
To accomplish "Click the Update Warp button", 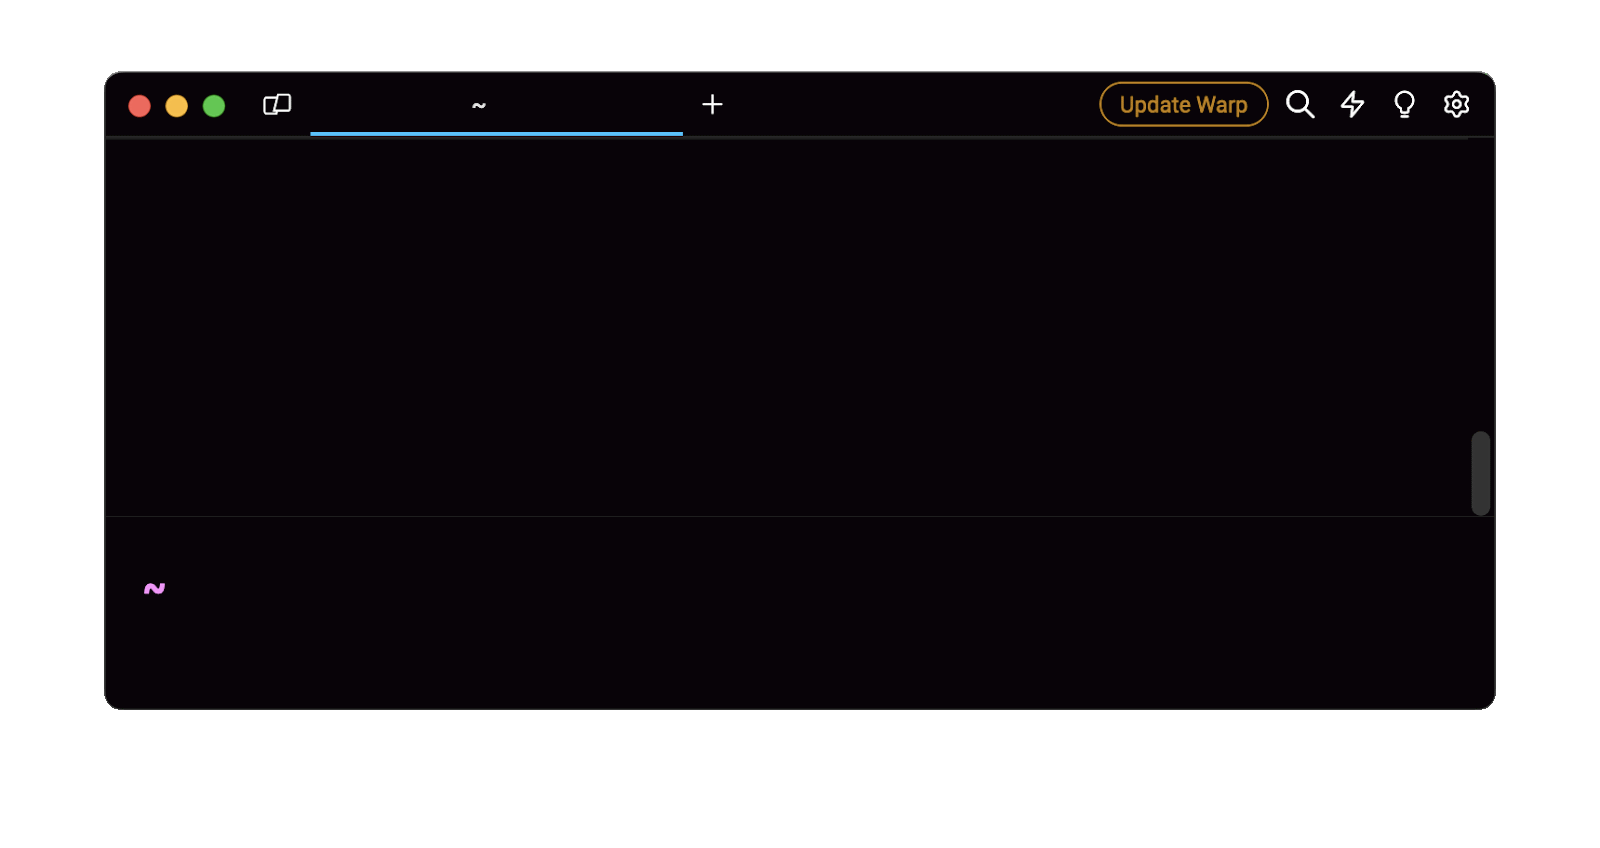I will [x=1183, y=104].
